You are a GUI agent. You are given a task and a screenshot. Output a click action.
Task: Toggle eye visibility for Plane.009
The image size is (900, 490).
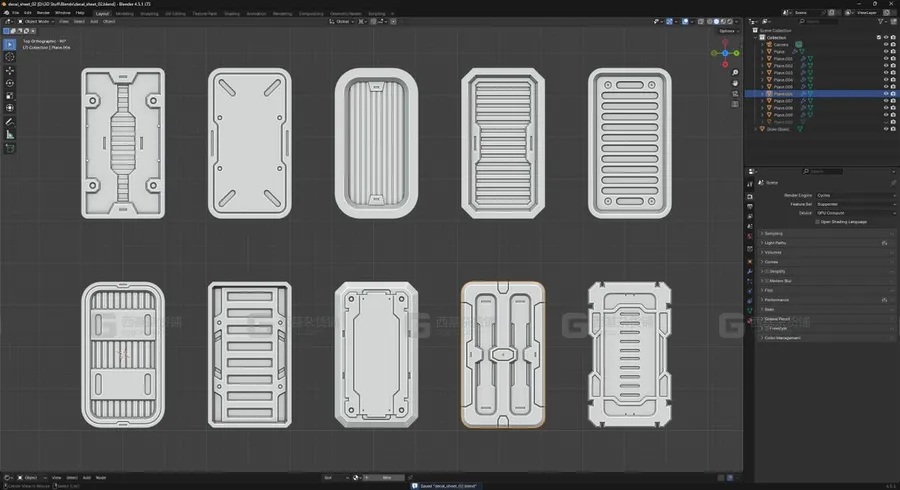coord(886,115)
